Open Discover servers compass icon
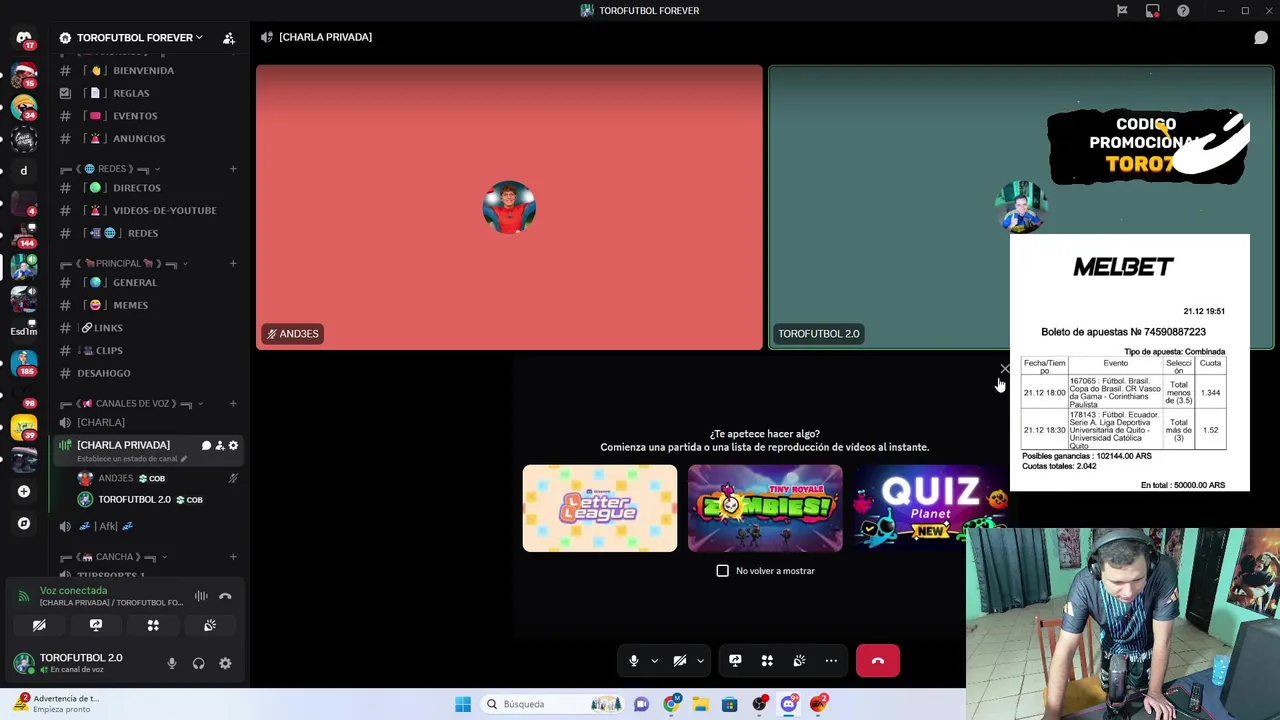Image resolution: width=1280 pixels, height=720 pixels. (x=24, y=523)
